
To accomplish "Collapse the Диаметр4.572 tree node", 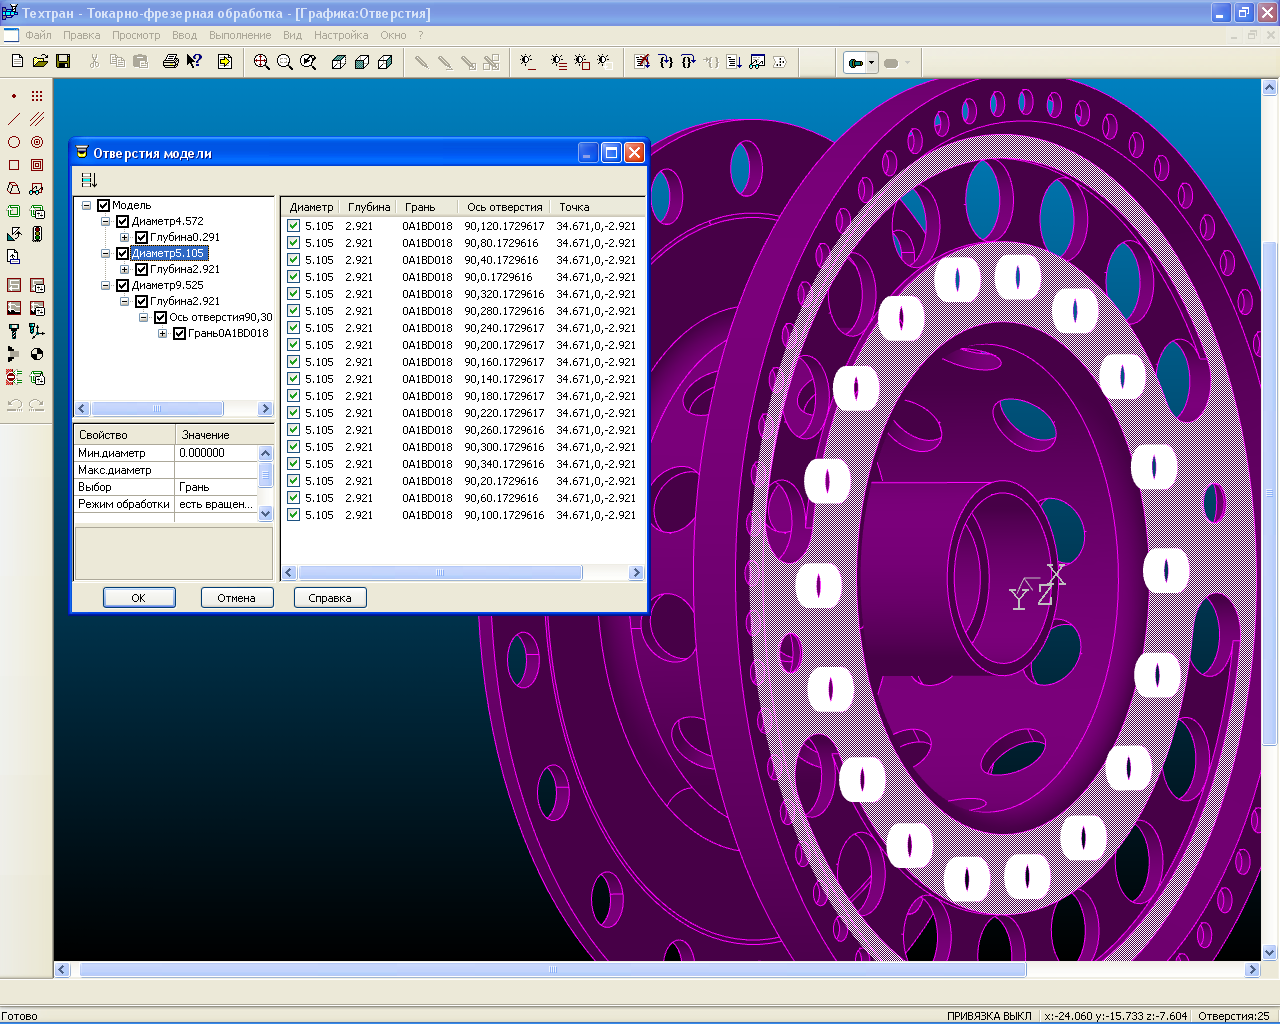I will (x=105, y=221).
